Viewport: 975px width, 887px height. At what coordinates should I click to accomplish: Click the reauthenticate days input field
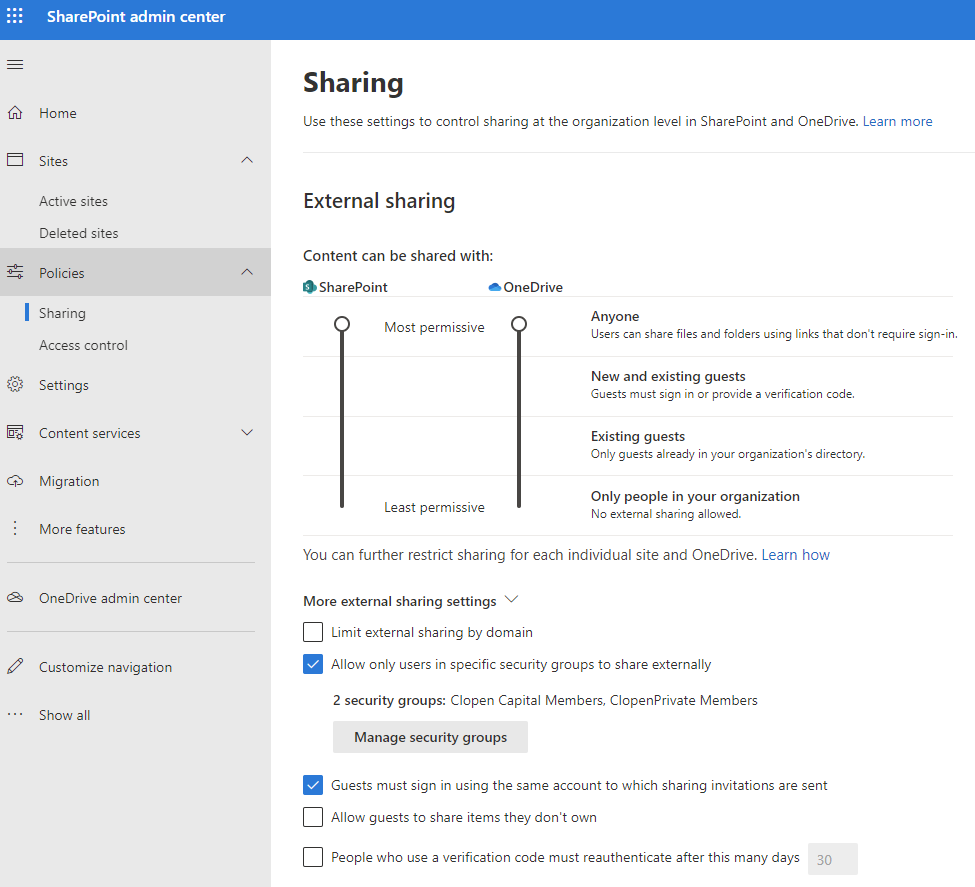[x=833, y=859]
